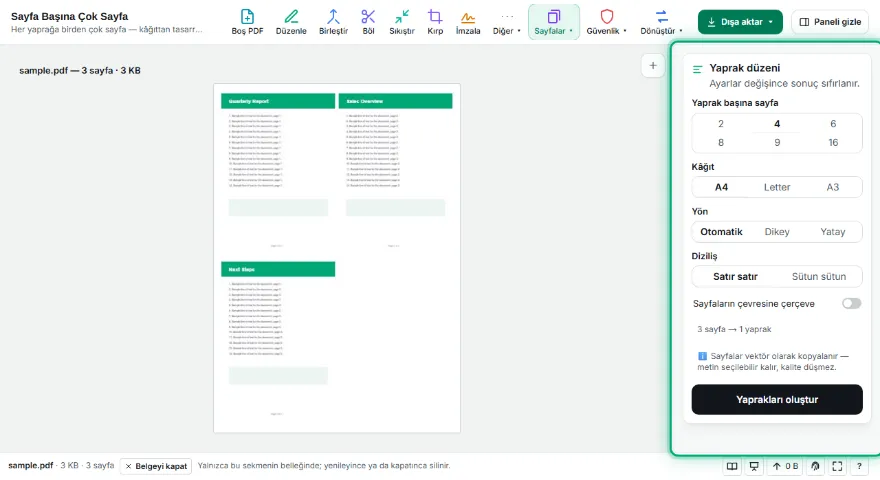Expand the Diğer more-tools menu

507,22
